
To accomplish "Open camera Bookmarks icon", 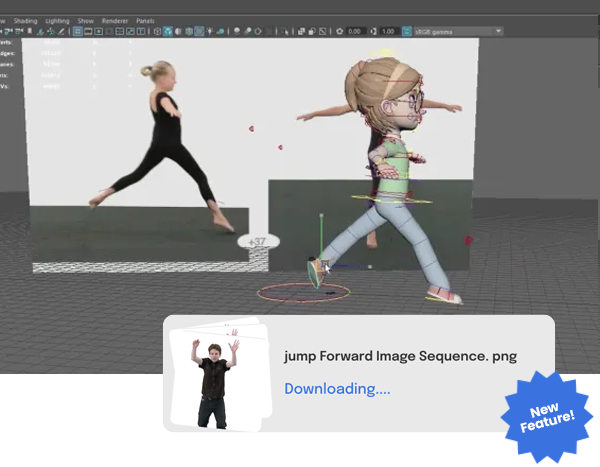I will (x=29, y=31).
